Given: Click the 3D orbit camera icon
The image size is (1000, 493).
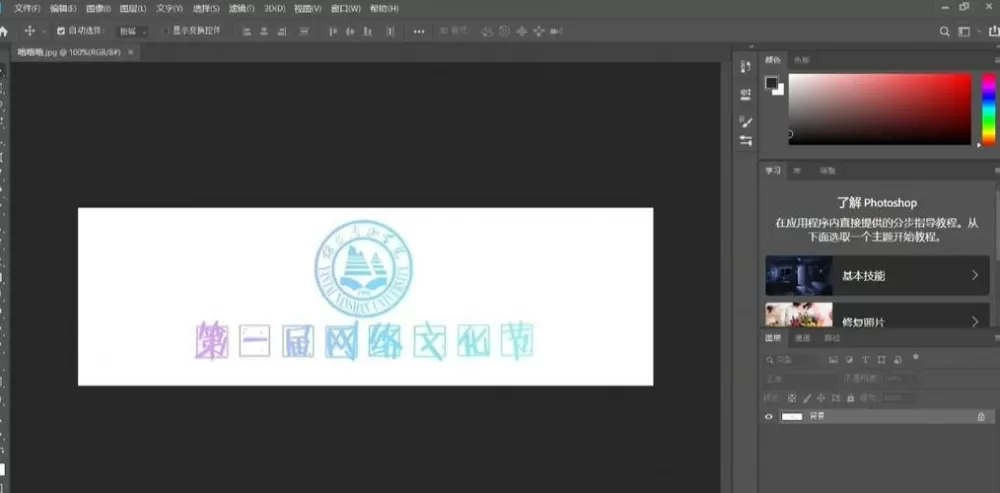Looking at the screenshot, I should [x=487, y=31].
